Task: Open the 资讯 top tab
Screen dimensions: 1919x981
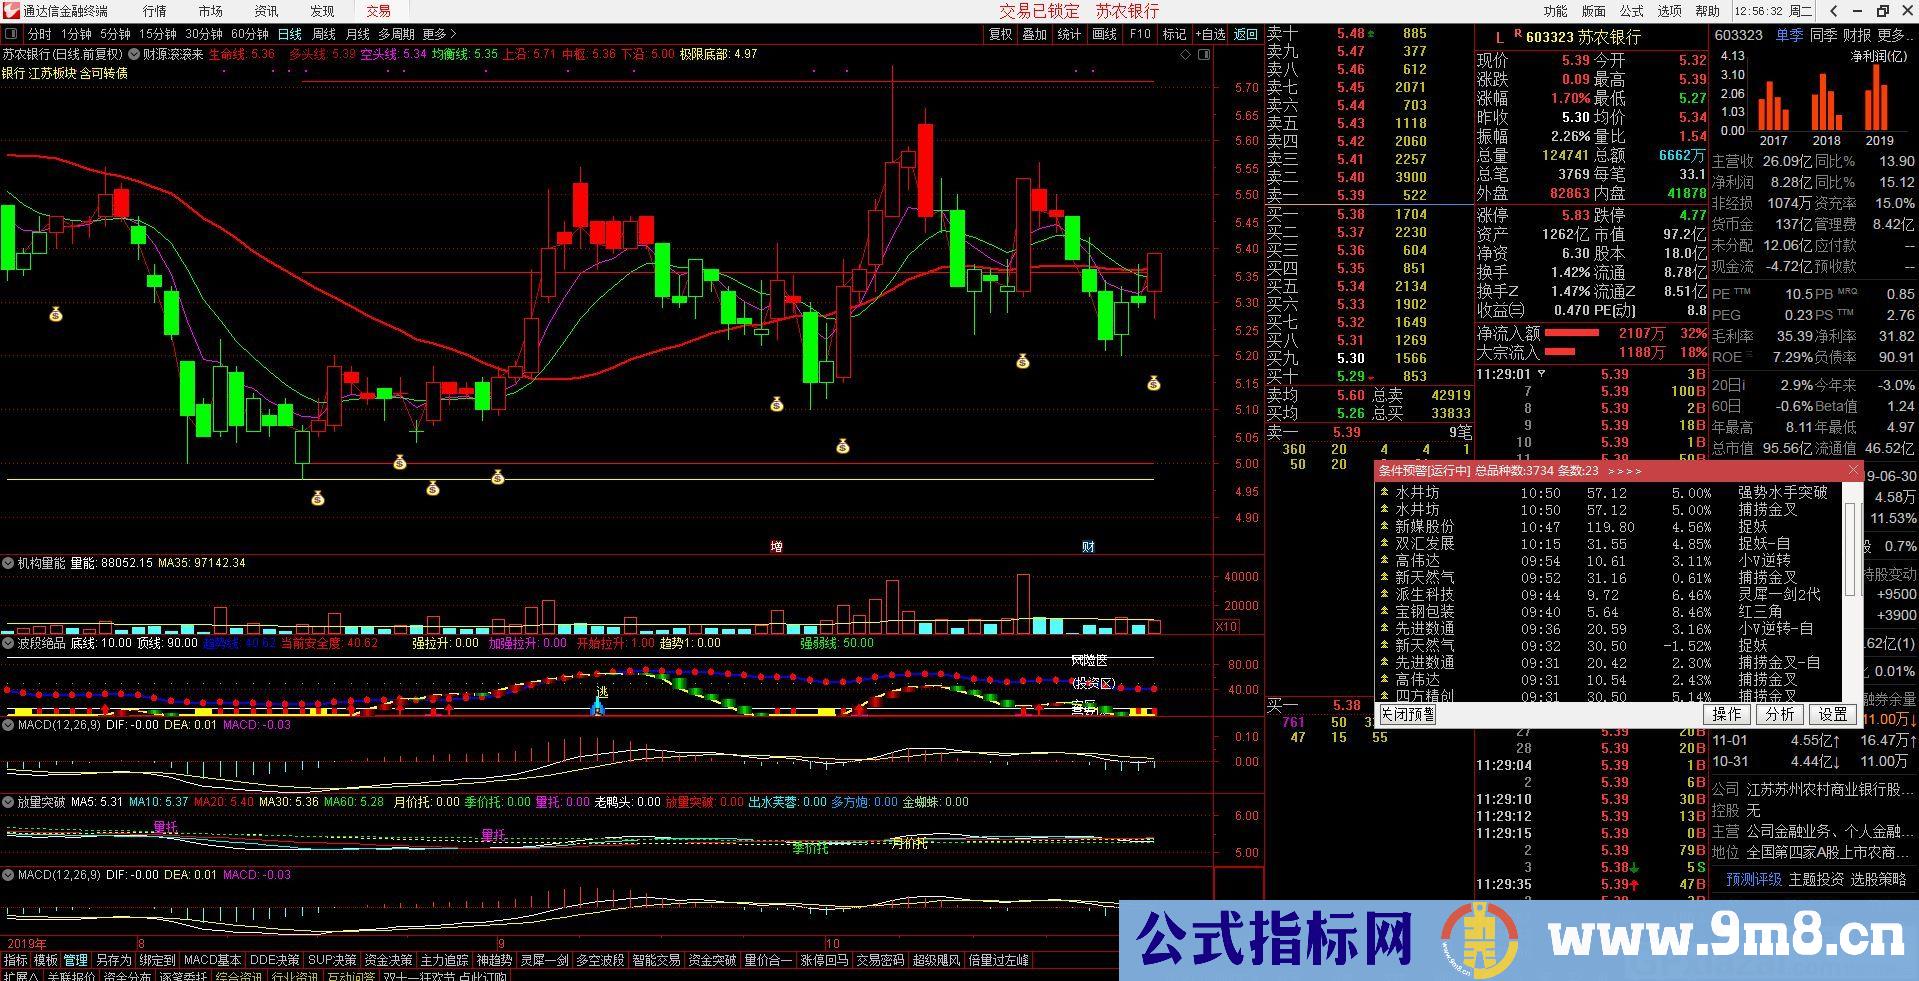Action: point(266,11)
